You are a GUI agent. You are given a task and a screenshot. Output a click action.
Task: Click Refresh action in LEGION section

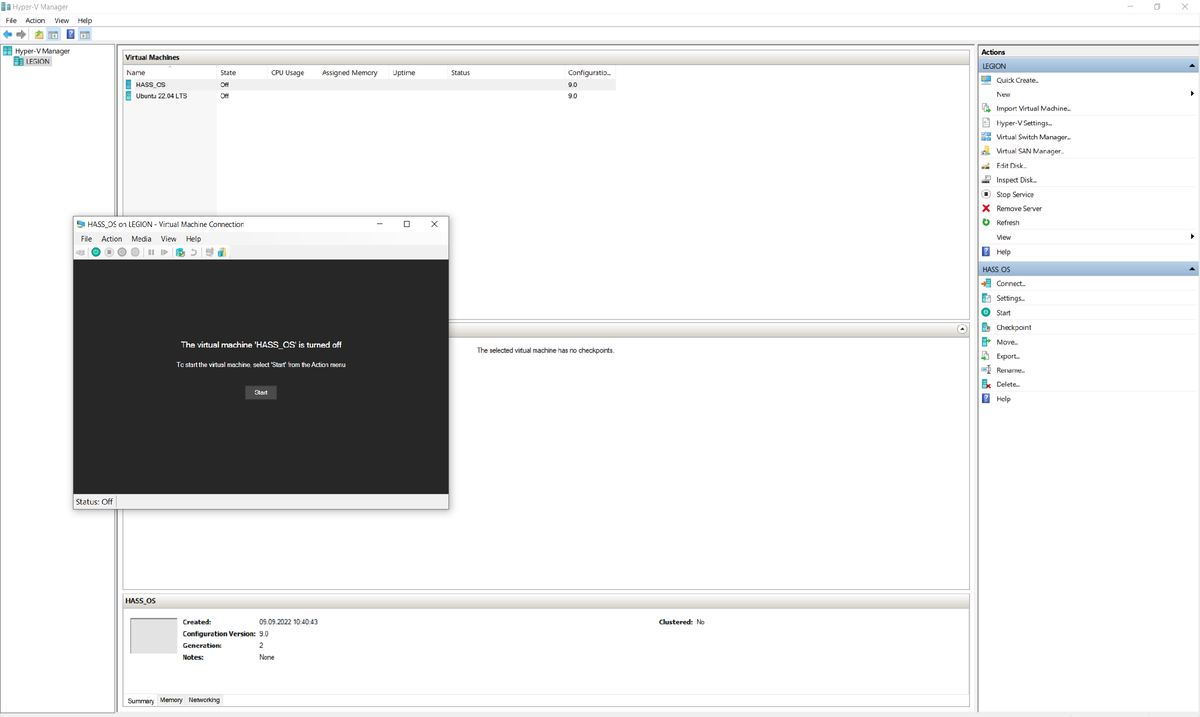(x=1008, y=223)
